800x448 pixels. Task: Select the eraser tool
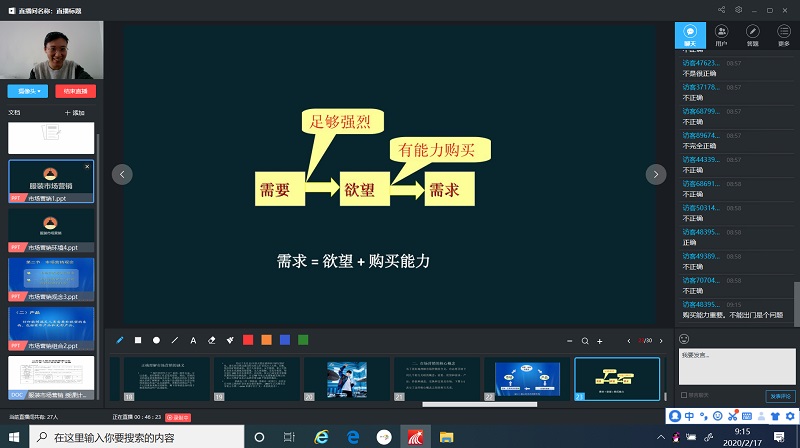212,340
